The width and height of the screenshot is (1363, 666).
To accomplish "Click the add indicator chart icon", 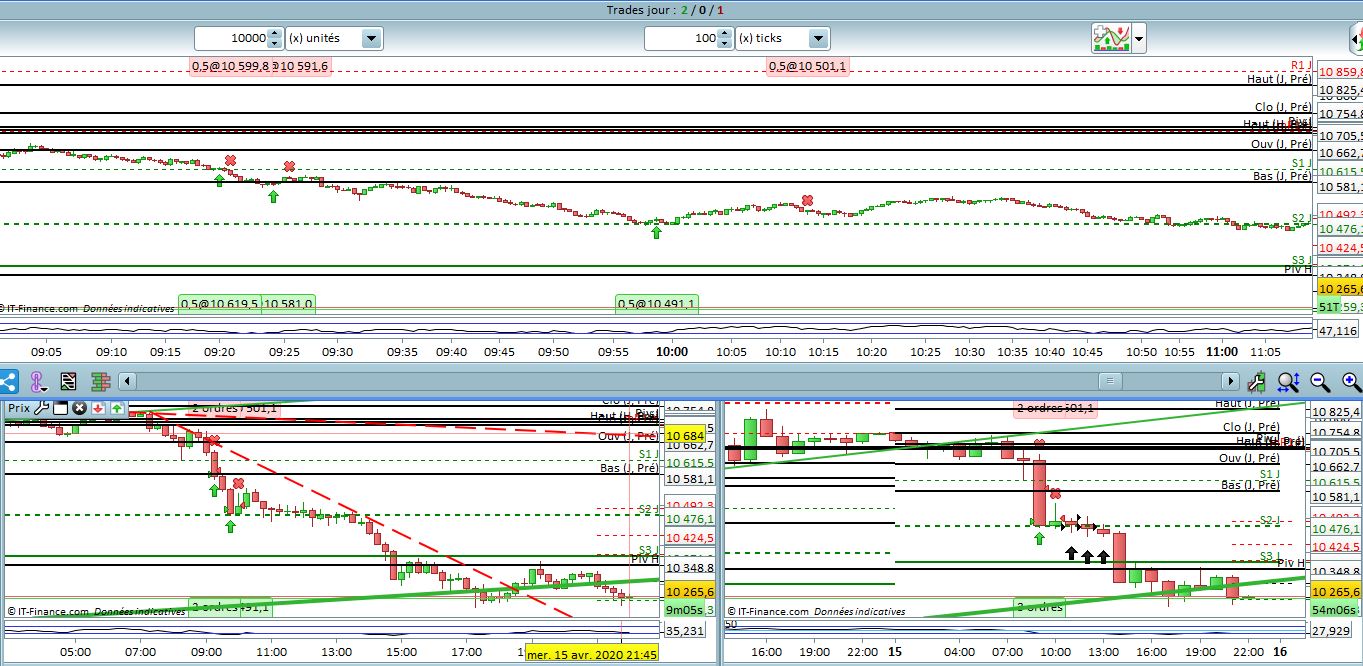I will tap(1111, 38).
